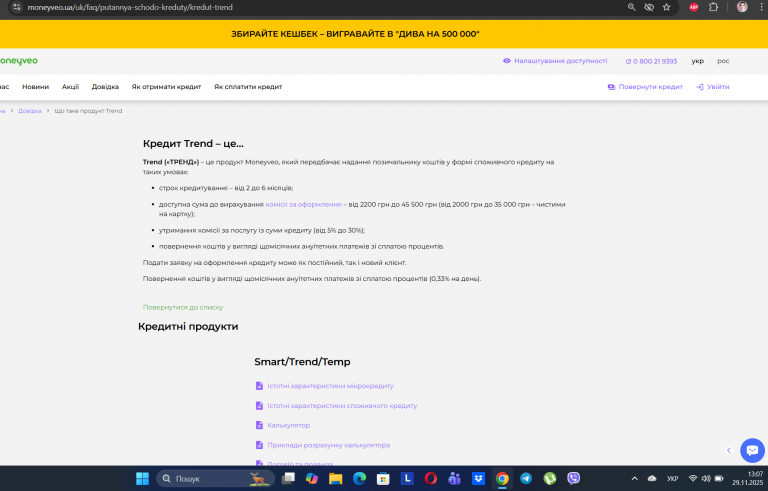Open Viber from the taskbar
Viewport: 768px width, 491px height.
(574, 478)
